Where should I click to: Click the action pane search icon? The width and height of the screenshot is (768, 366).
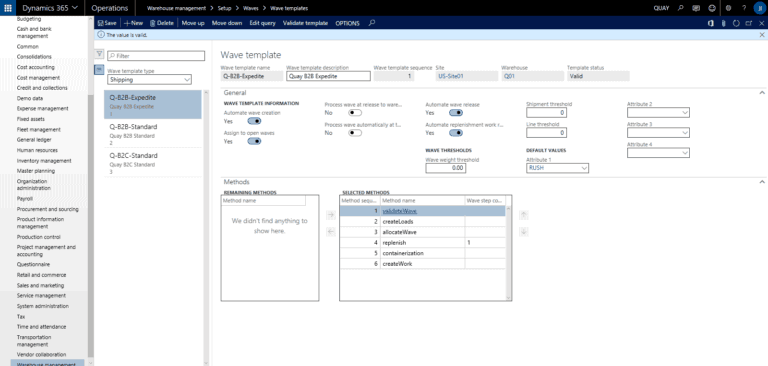(372, 23)
